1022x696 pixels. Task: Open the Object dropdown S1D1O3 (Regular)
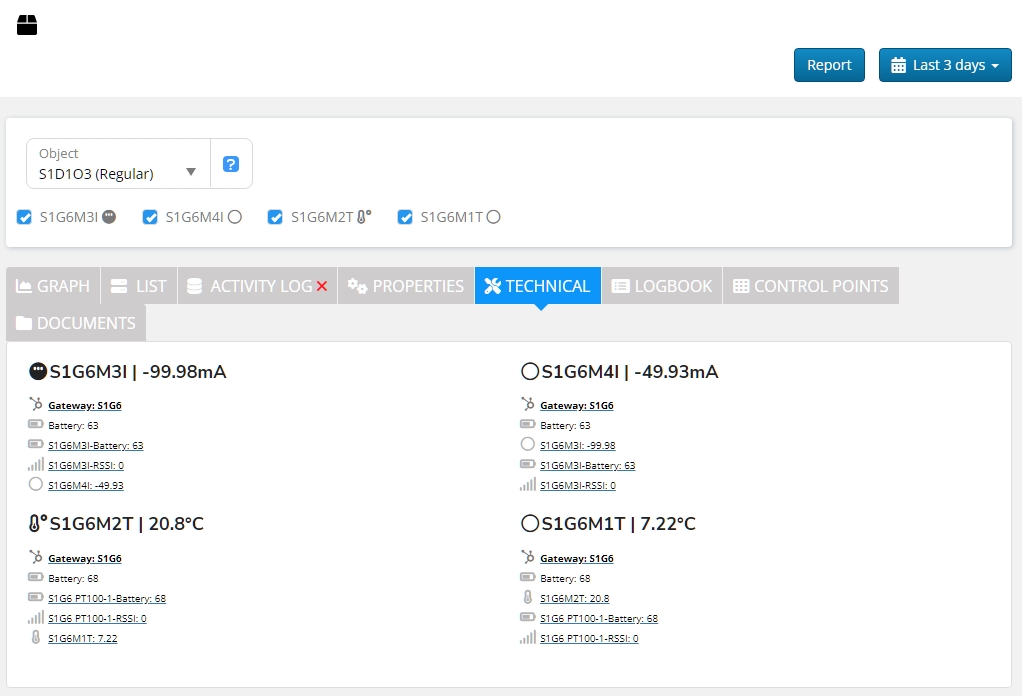pyautogui.click(x=118, y=164)
